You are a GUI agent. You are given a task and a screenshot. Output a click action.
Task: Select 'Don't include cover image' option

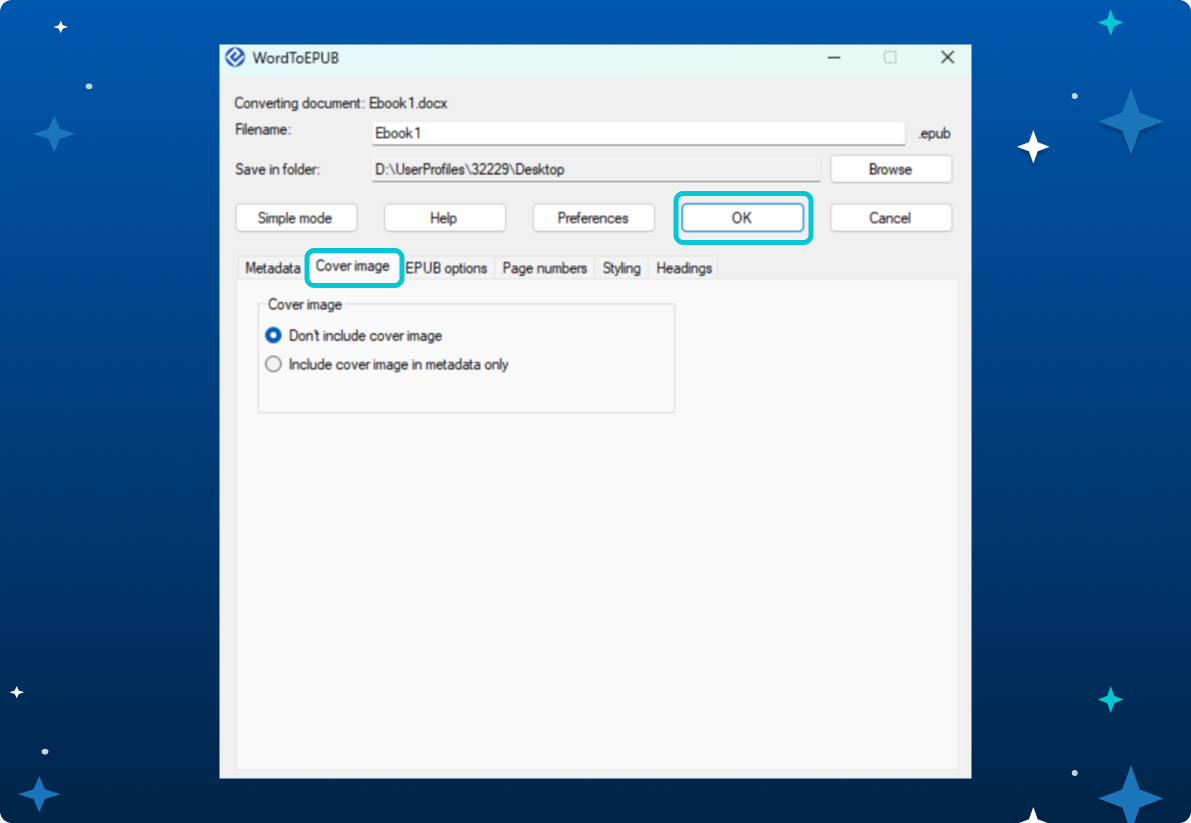pos(274,336)
